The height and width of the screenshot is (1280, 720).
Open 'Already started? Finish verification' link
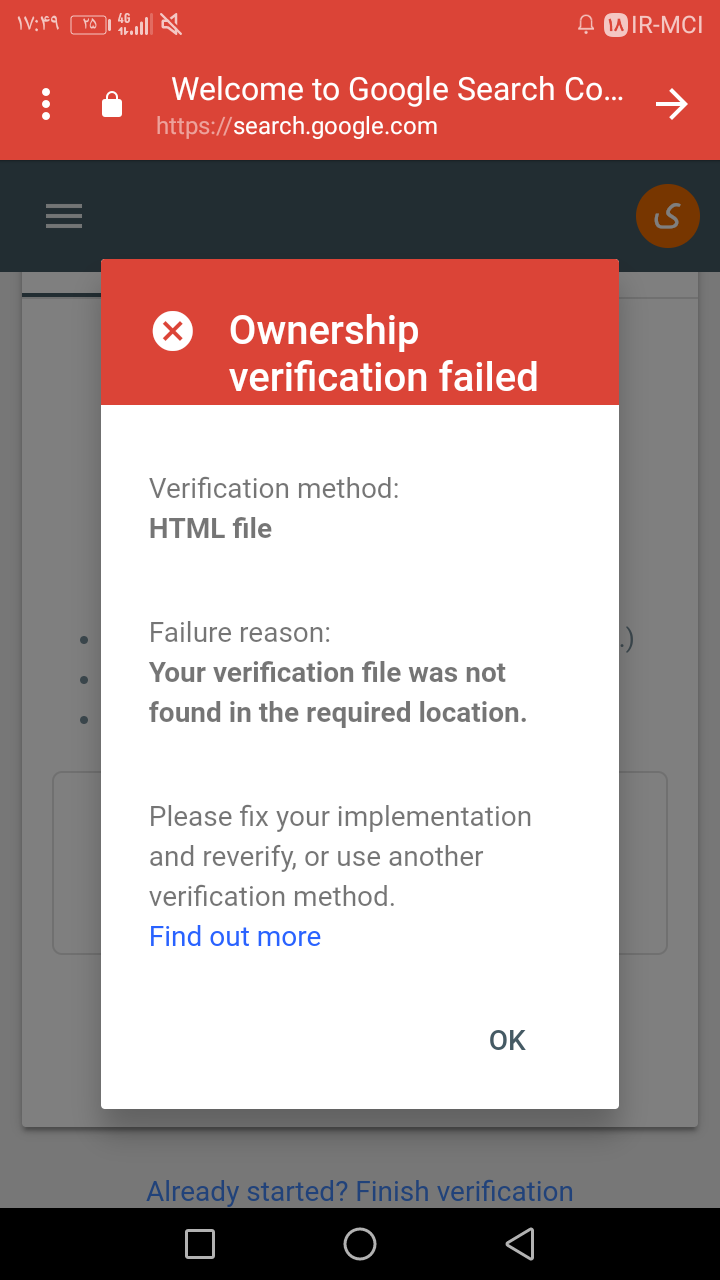tap(360, 1191)
